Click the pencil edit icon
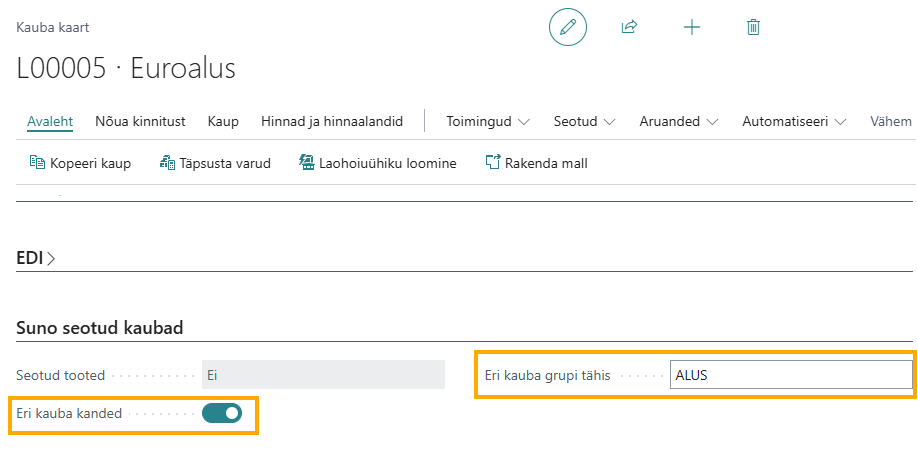Image resolution: width=918 pixels, height=450 pixels. pos(567,27)
